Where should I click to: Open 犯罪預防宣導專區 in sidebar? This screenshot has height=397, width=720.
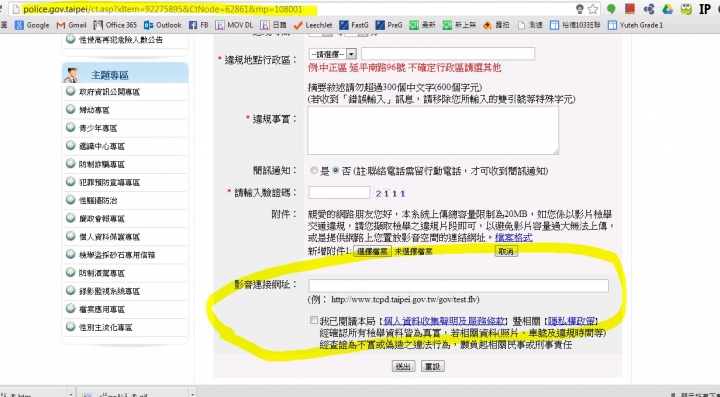coord(109,183)
